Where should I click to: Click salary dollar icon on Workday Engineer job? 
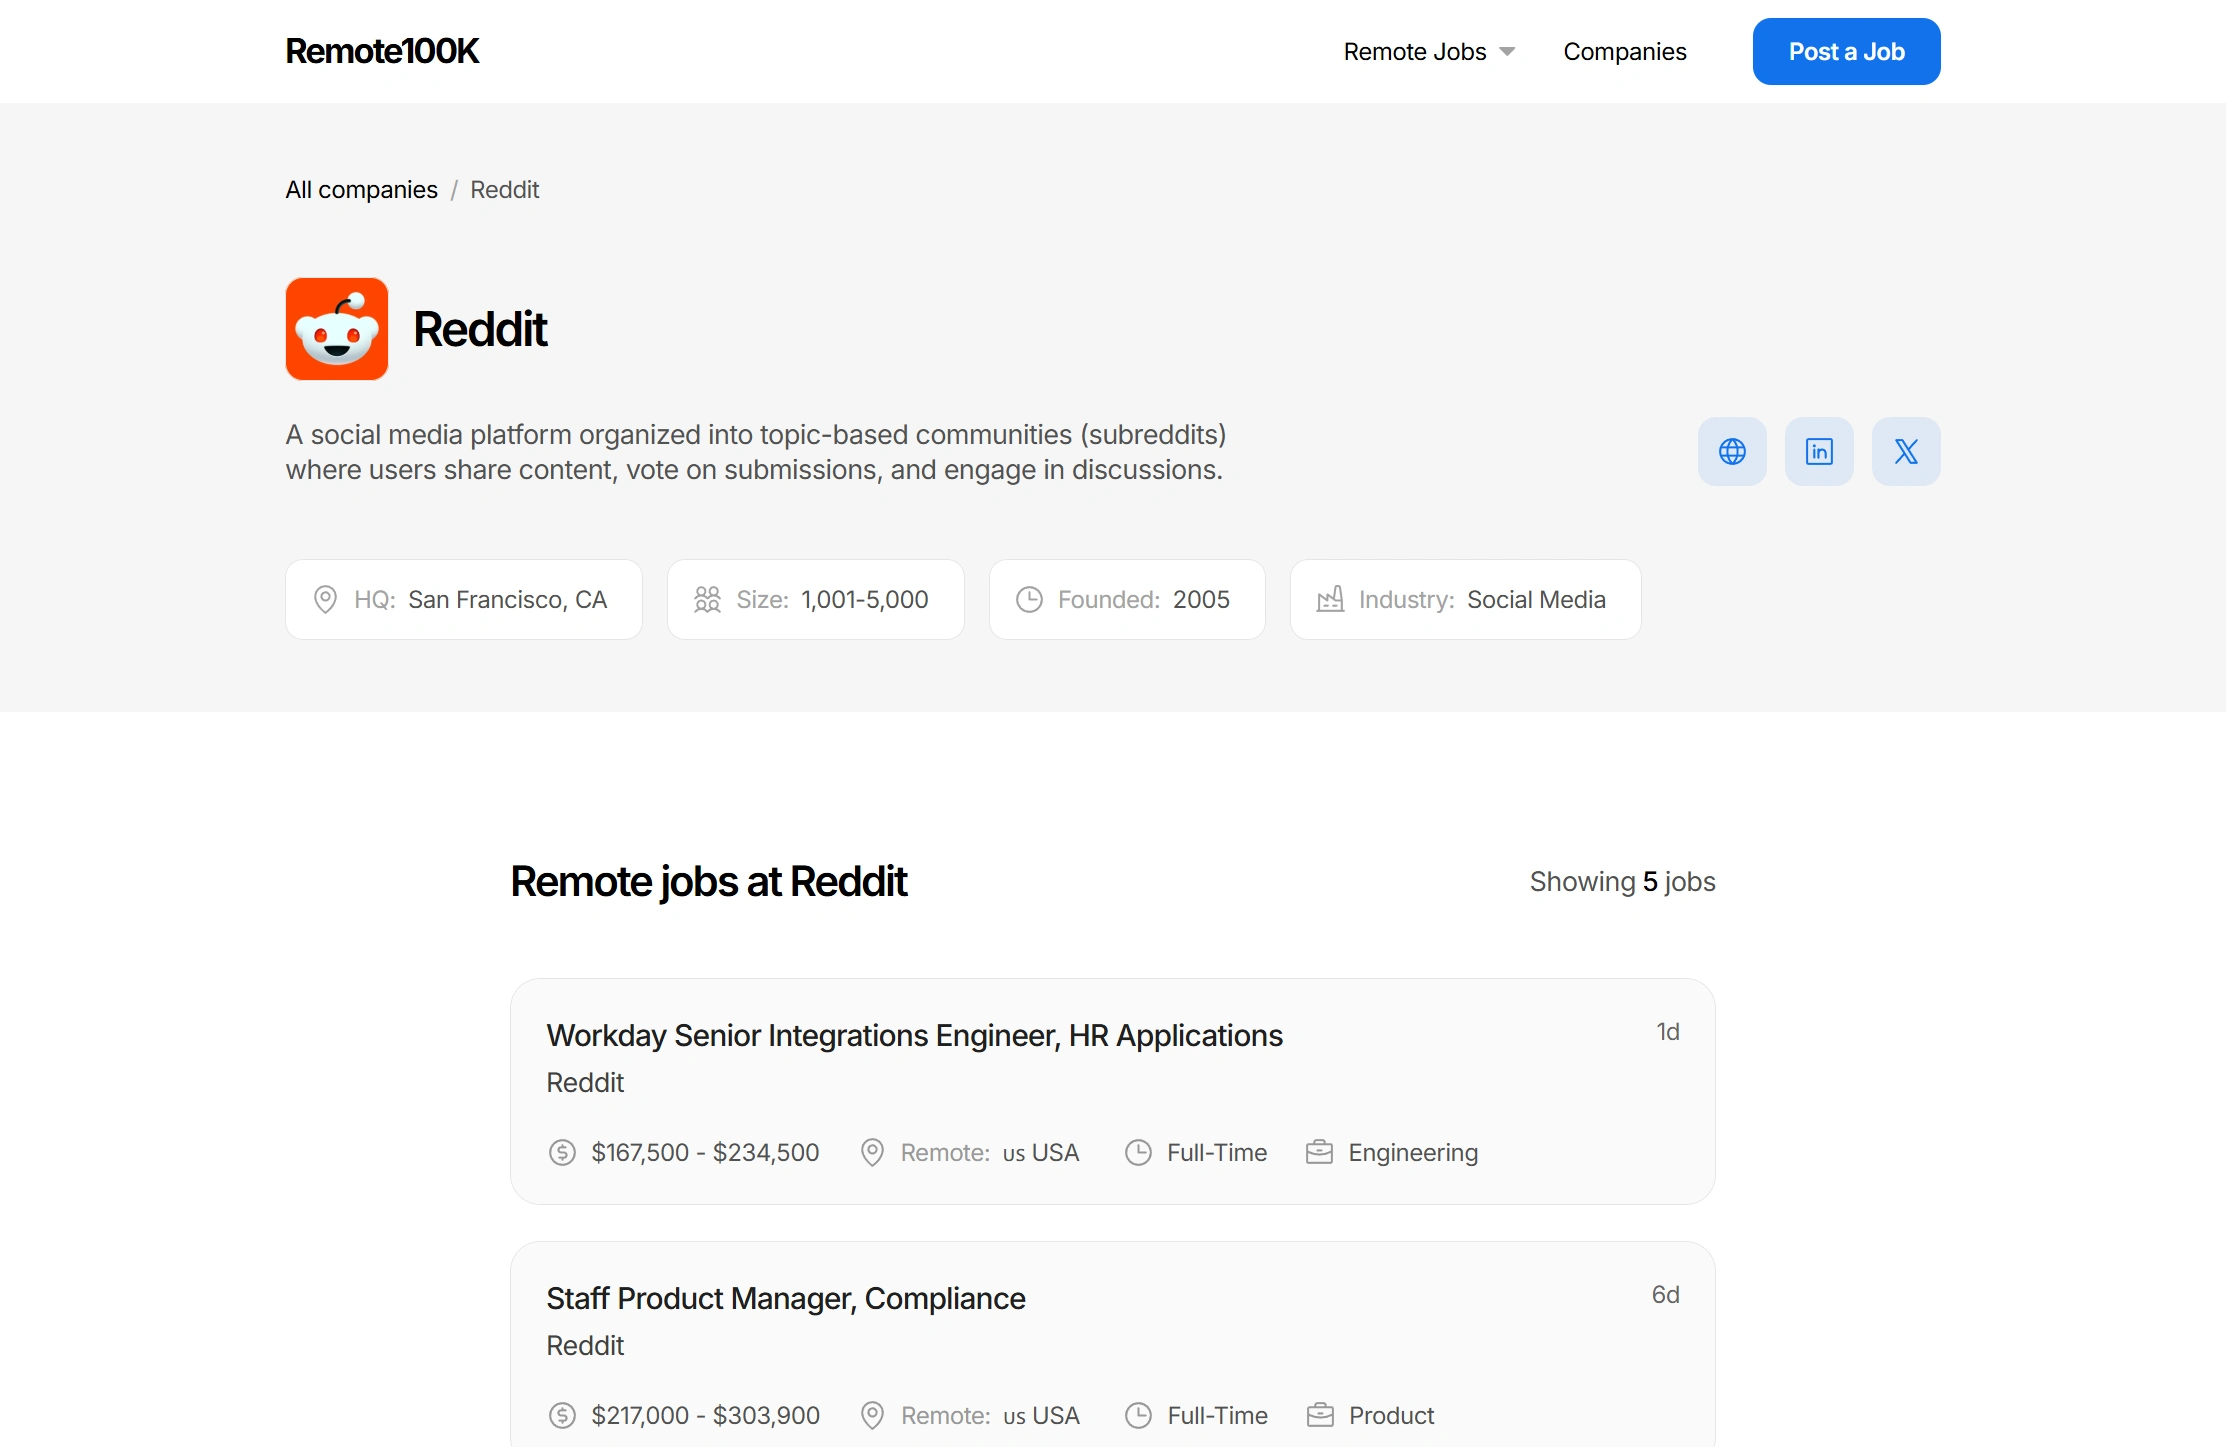[562, 1152]
